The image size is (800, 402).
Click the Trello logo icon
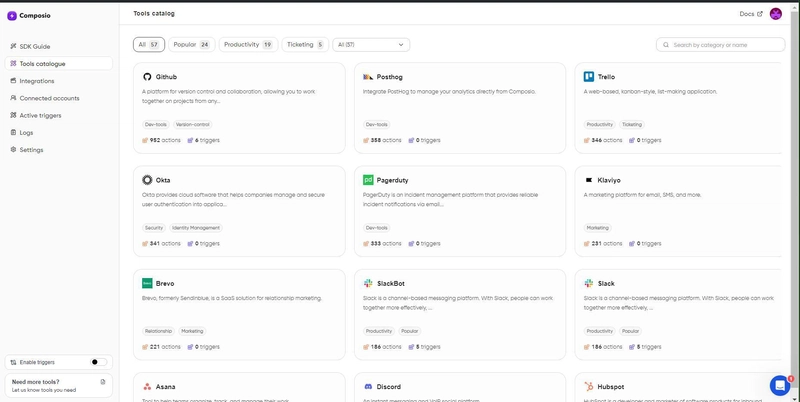click(x=589, y=77)
